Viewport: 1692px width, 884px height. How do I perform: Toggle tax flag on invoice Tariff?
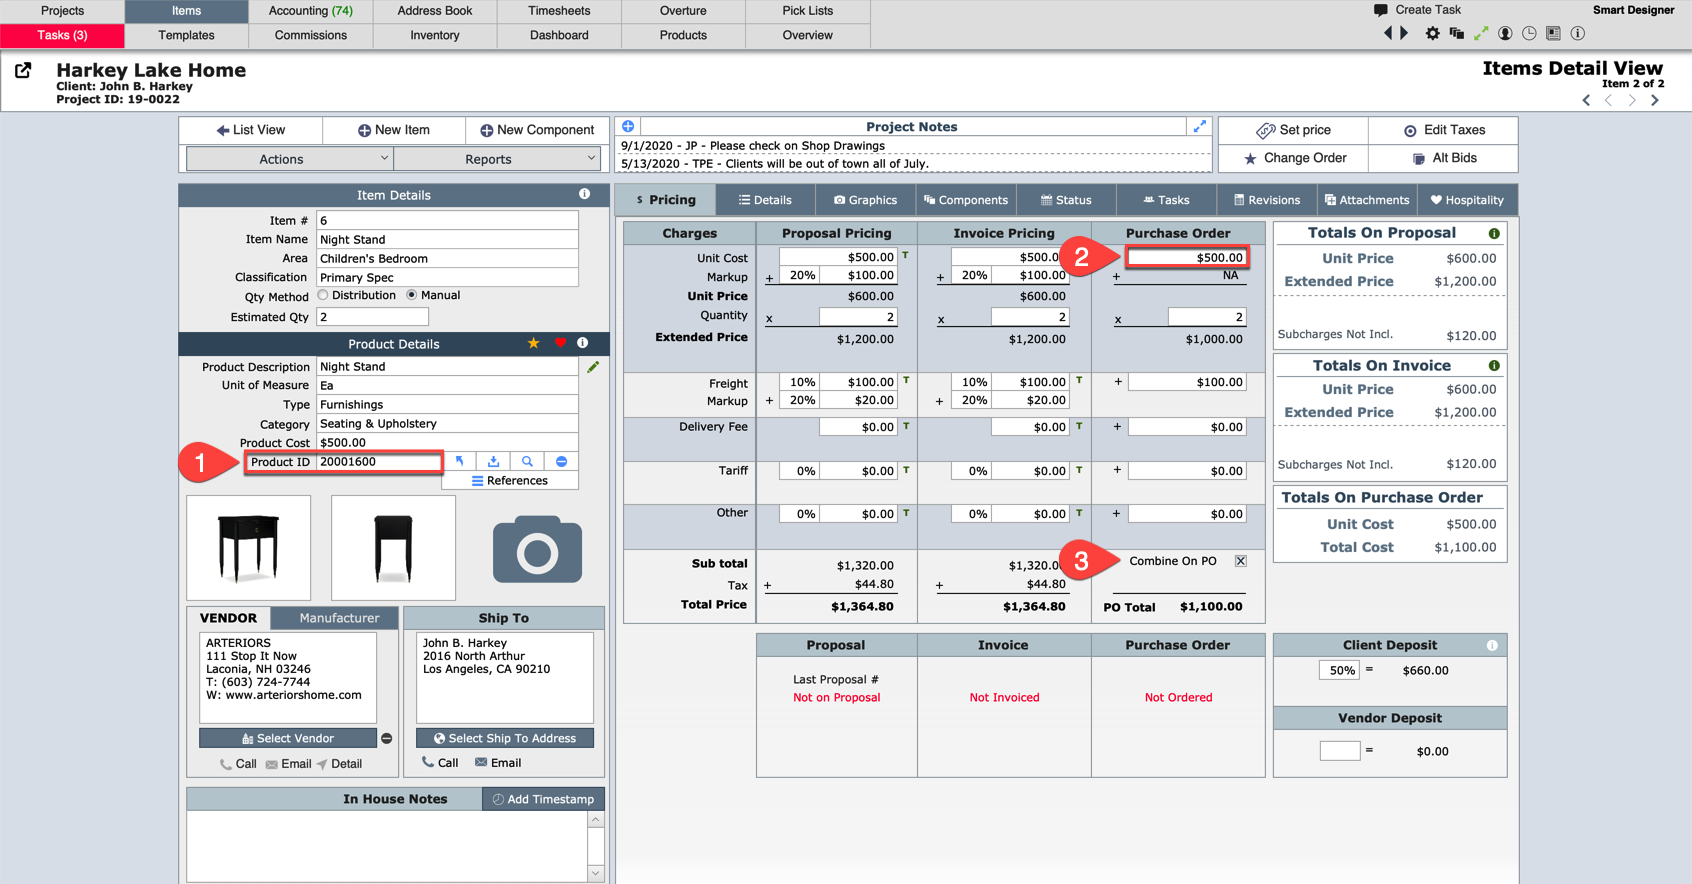click(1079, 469)
